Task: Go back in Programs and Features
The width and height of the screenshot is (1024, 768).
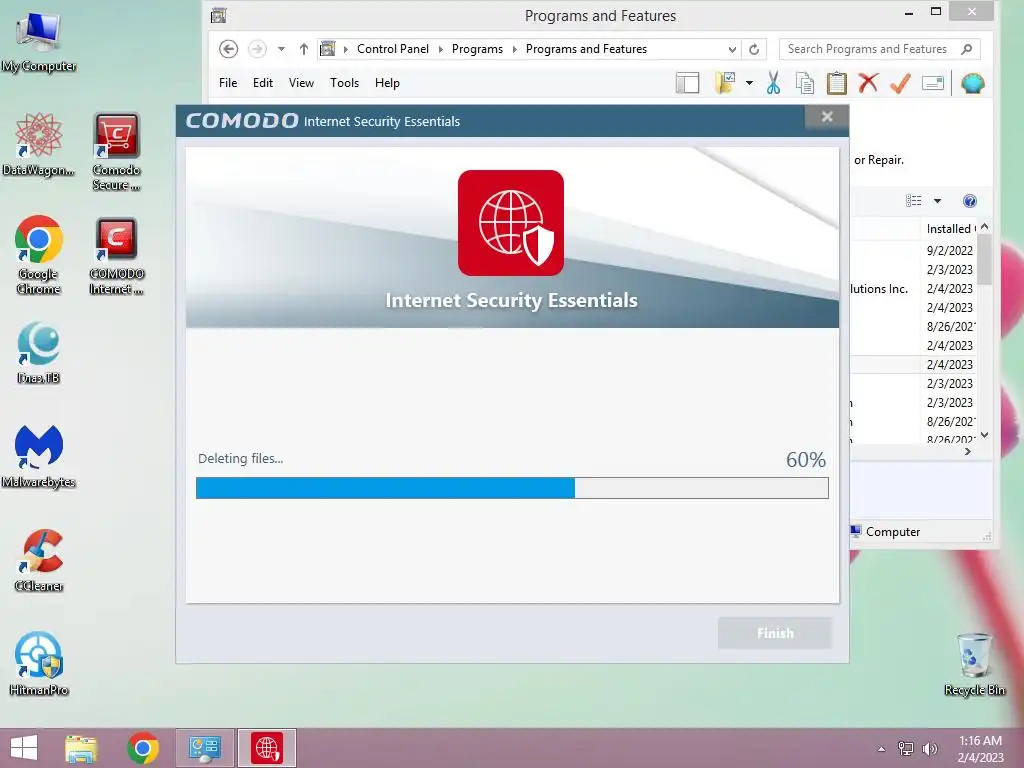Action: pyautogui.click(x=228, y=49)
